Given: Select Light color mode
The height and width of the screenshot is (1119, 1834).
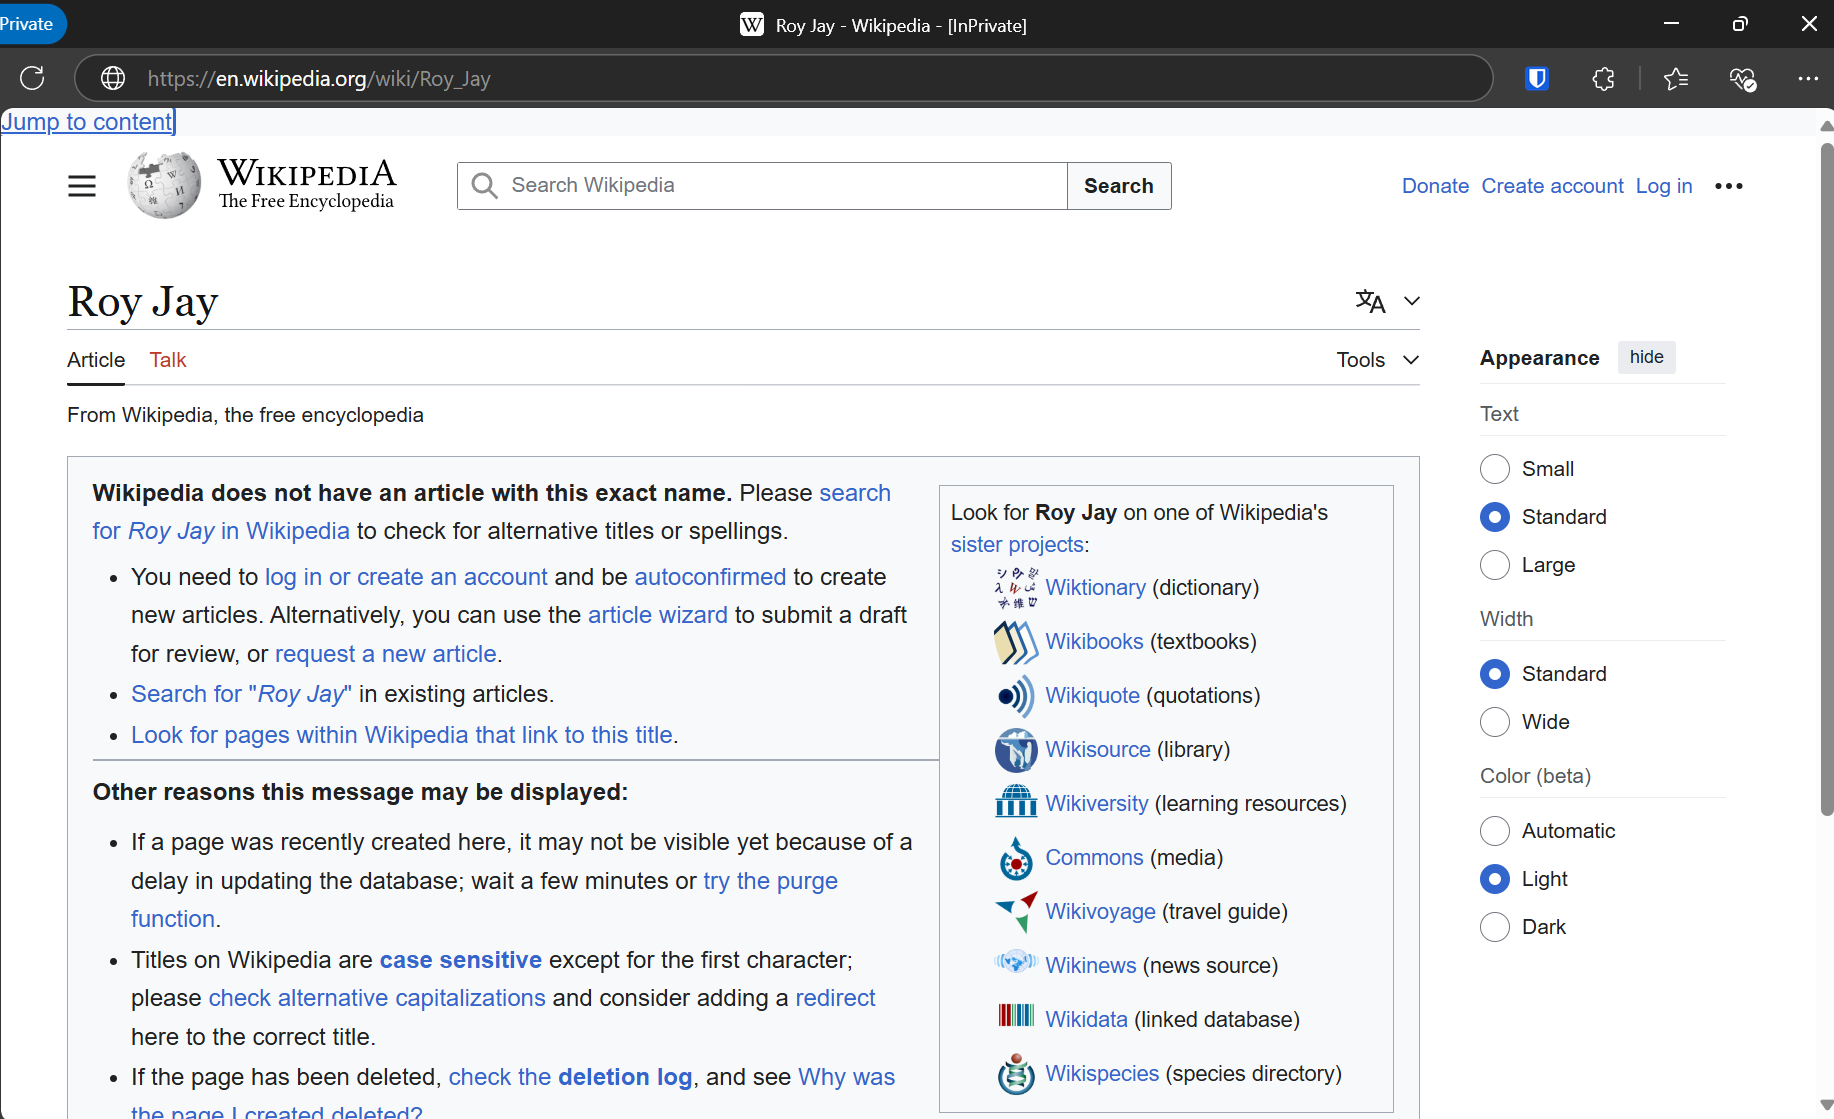Looking at the screenshot, I should click(1495, 879).
